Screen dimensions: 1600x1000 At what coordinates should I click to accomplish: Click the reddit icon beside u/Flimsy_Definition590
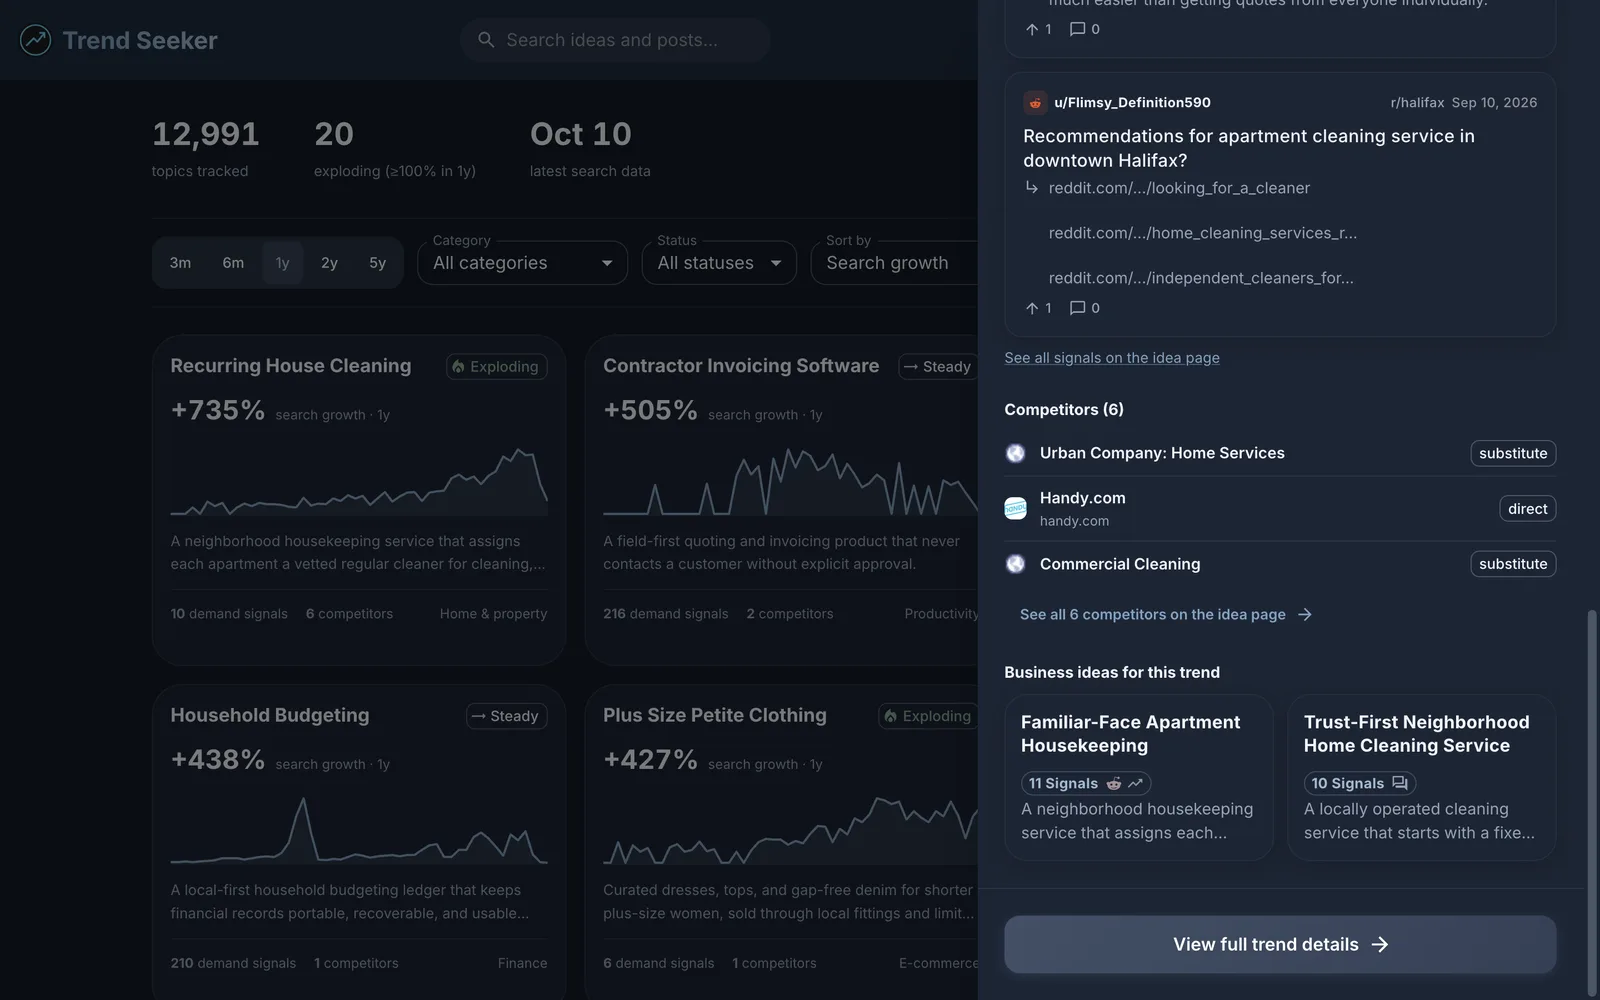click(x=1035, y=102)
